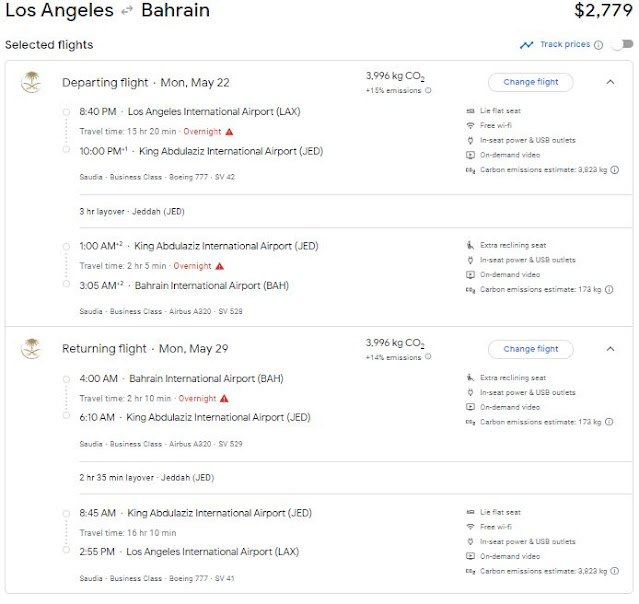639x604 pixels.
Task: Click the Overnight warning icon on the 4:00 AM Bahrain flight
Action: click(224, 398)
